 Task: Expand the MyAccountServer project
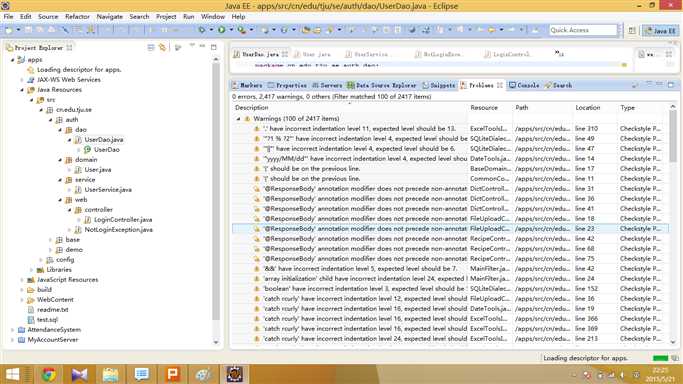pyautogui.click(x=12, y=340)
